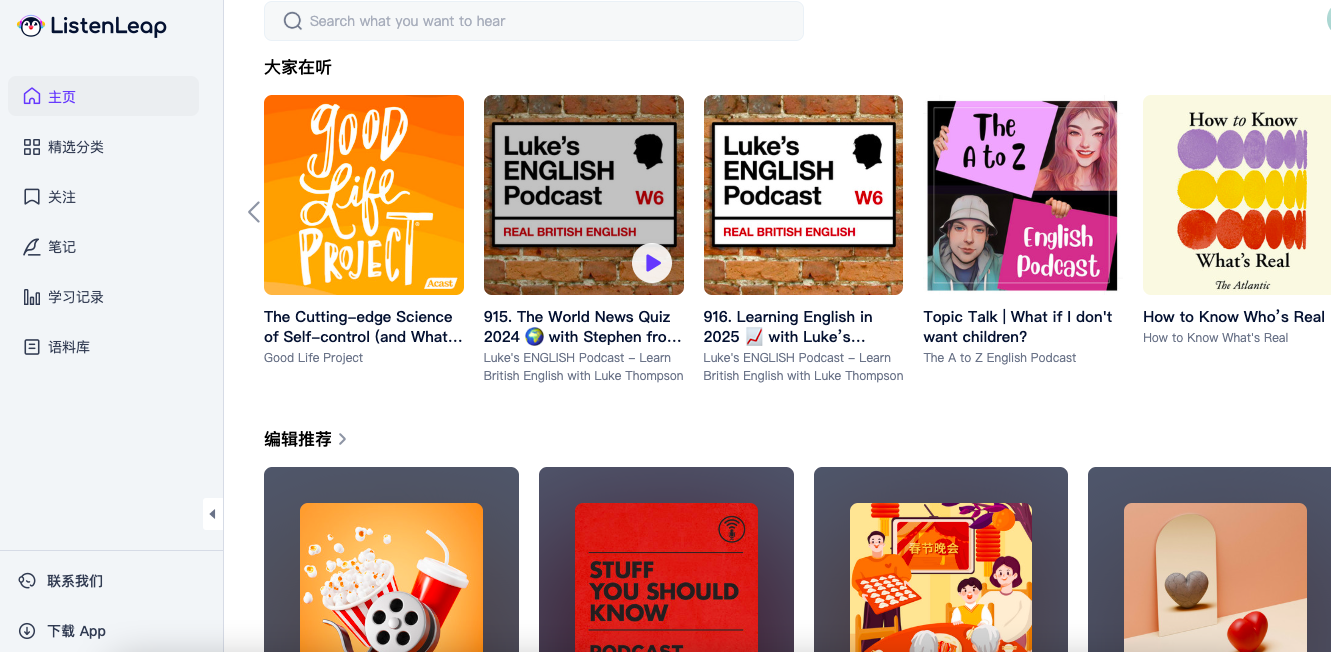Open the 关注 bookmark icon

click(32, 197)
